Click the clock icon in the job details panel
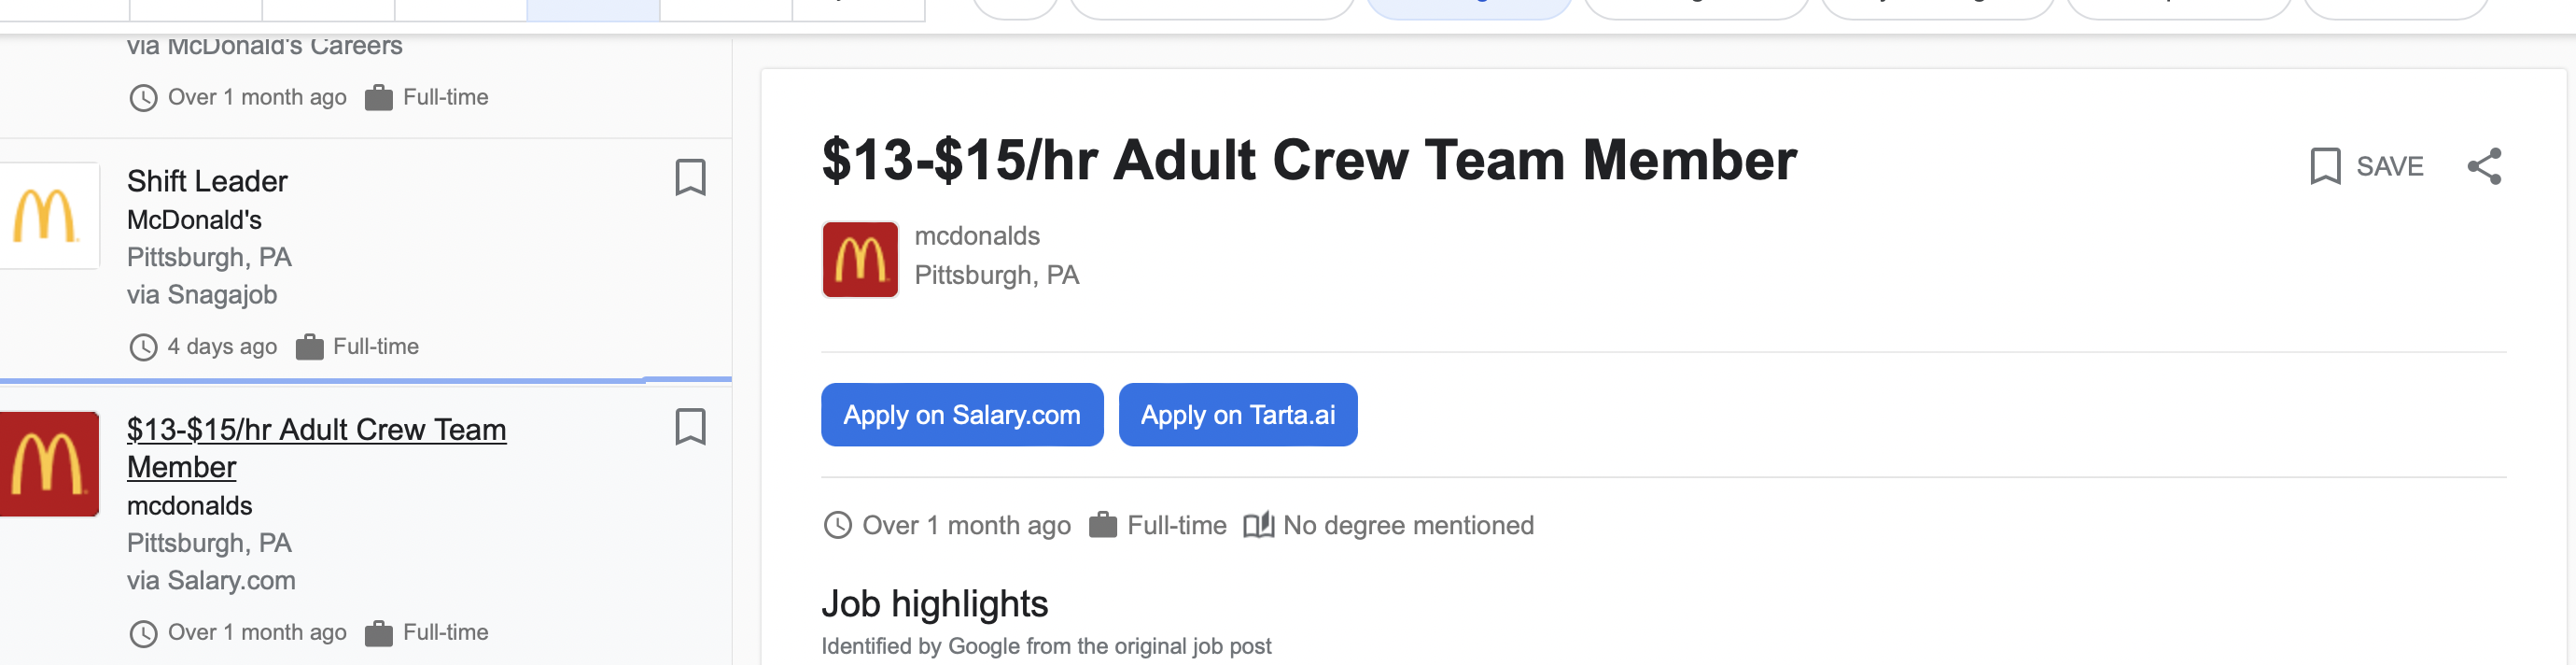Screen dimensions: 2576x665 837,525
